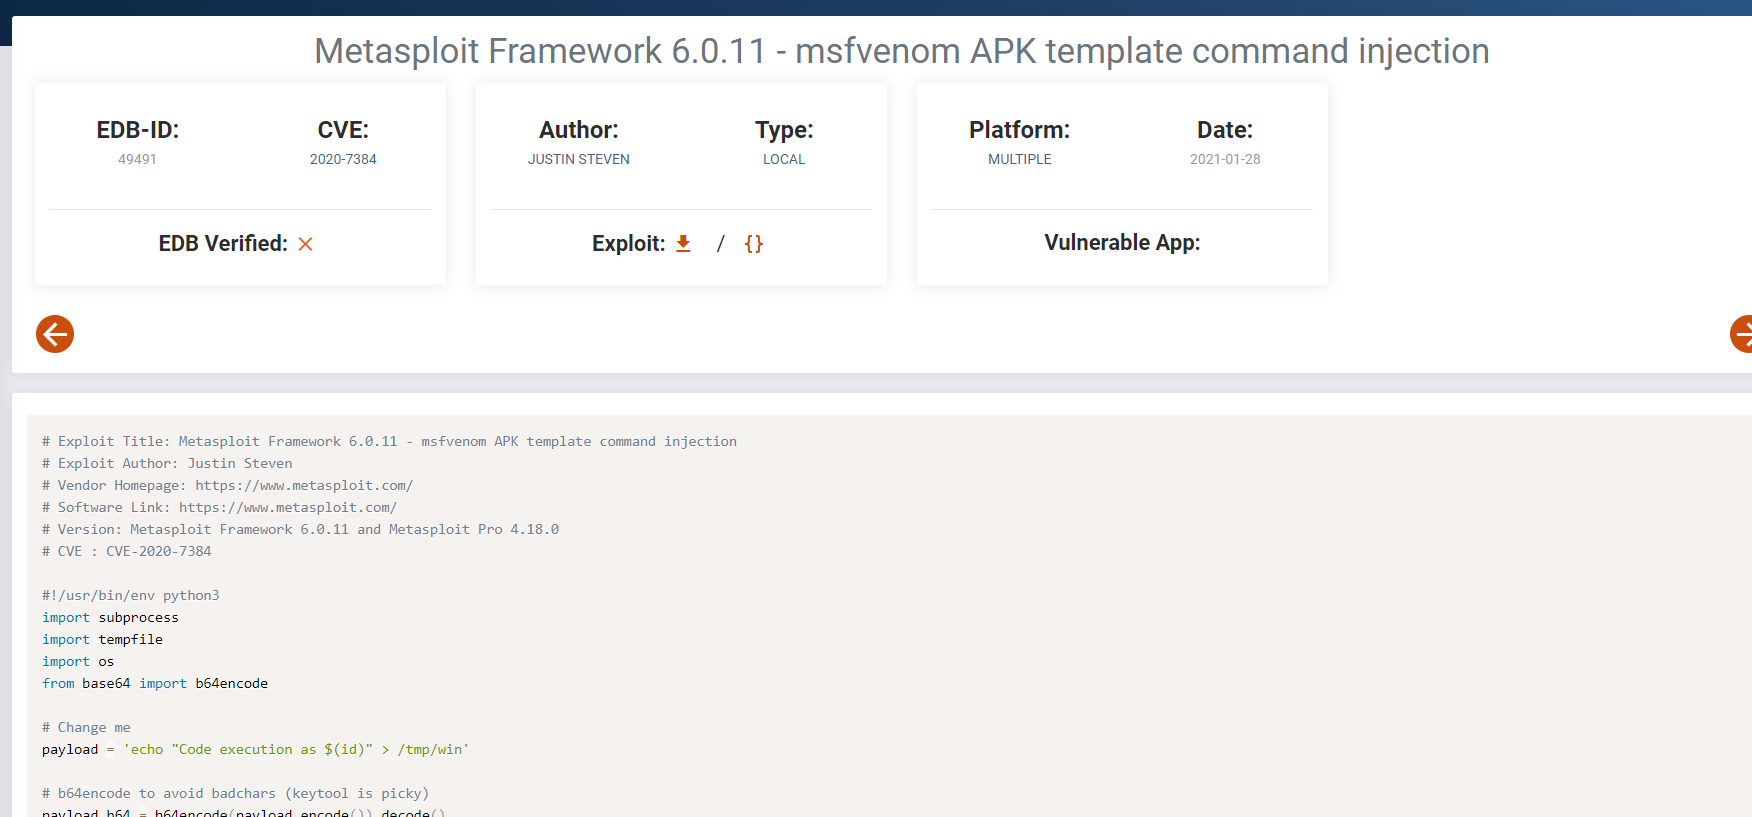This screenshot has height=817, width=1752.
Task: View raw exploit code via braces icon
Action: pos(754,243)
